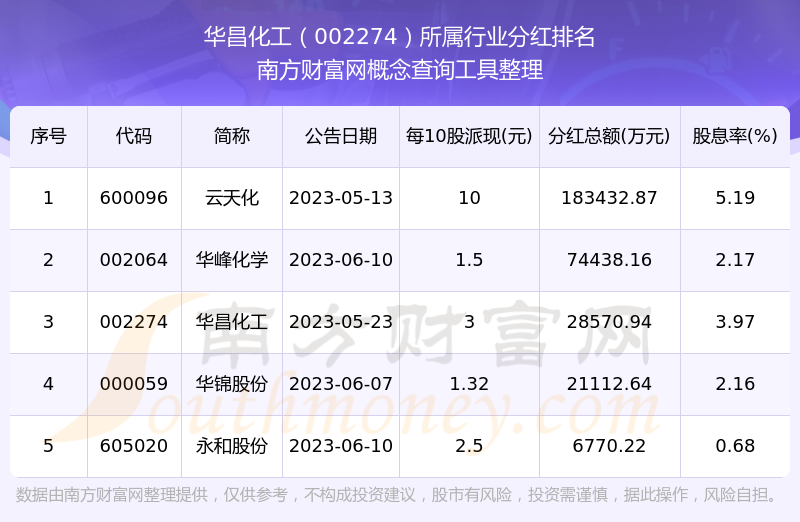Select the company name 华昌化工 in table
Image resolution: width=800 pixels, height=522 pixels.
click(x=232, y=322)
